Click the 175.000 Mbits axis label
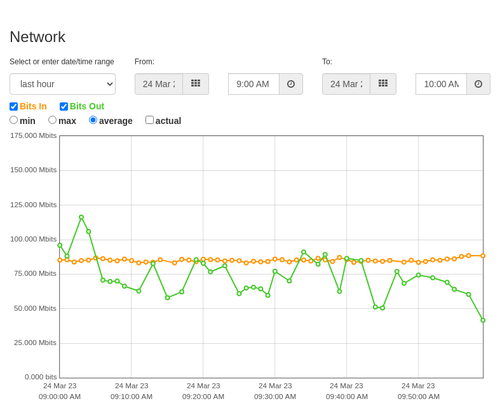The image size is (500, 403). (33, 136)
